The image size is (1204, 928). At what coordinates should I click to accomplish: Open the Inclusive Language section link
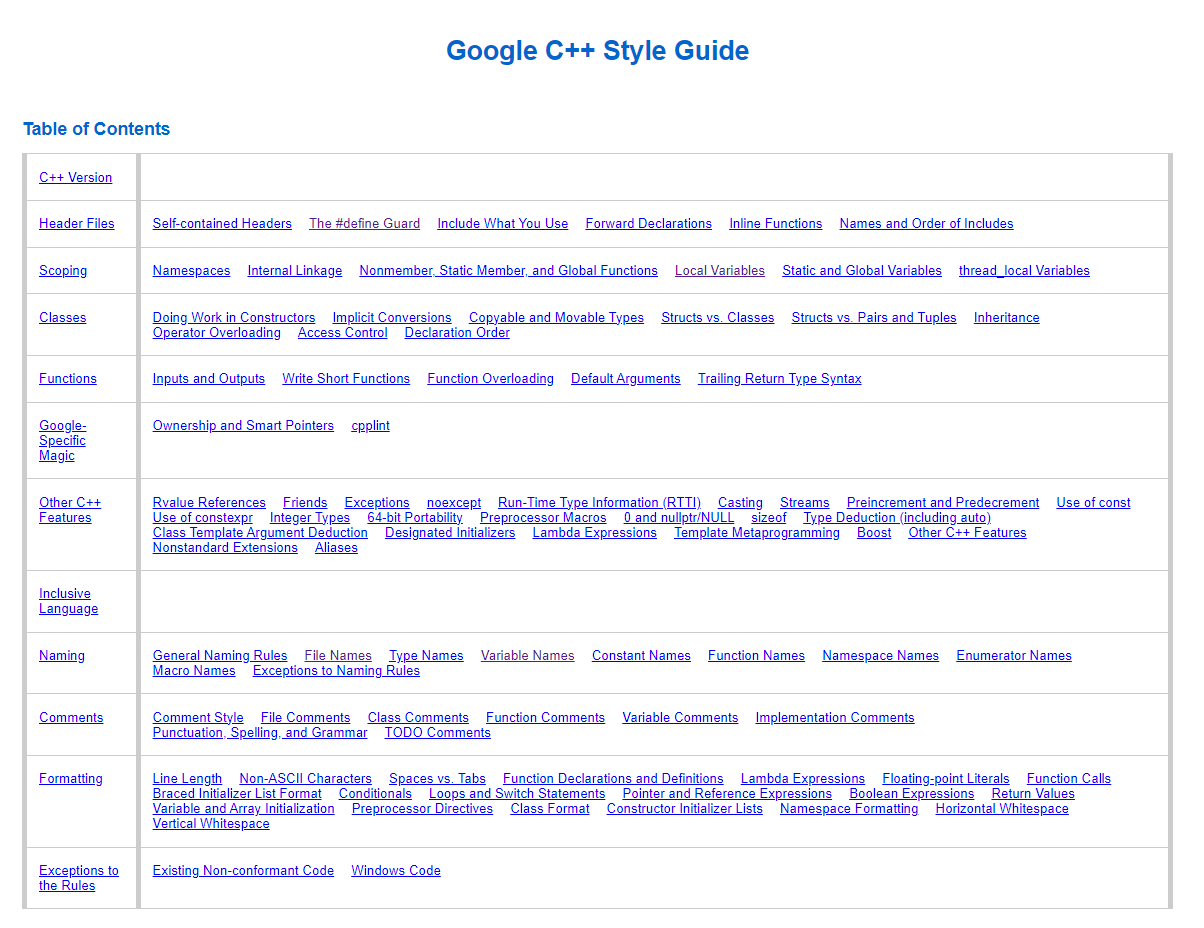pyautogui.click(x=68, y=601)
